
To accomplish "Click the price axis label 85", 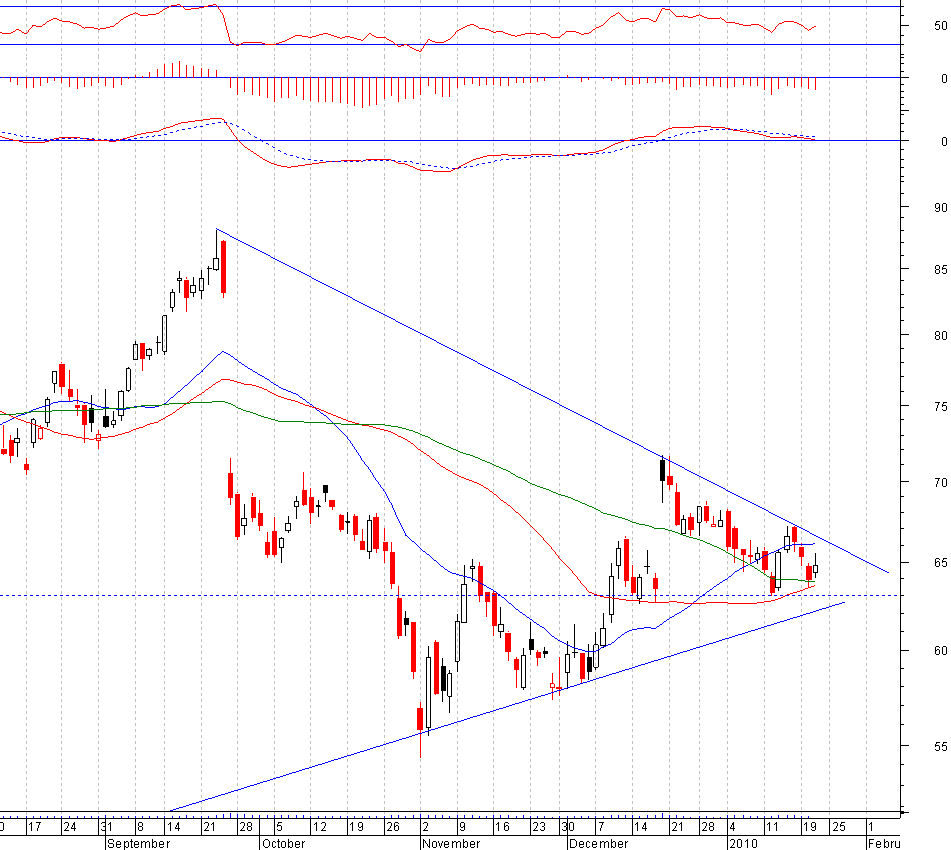I will click(940, 269).
